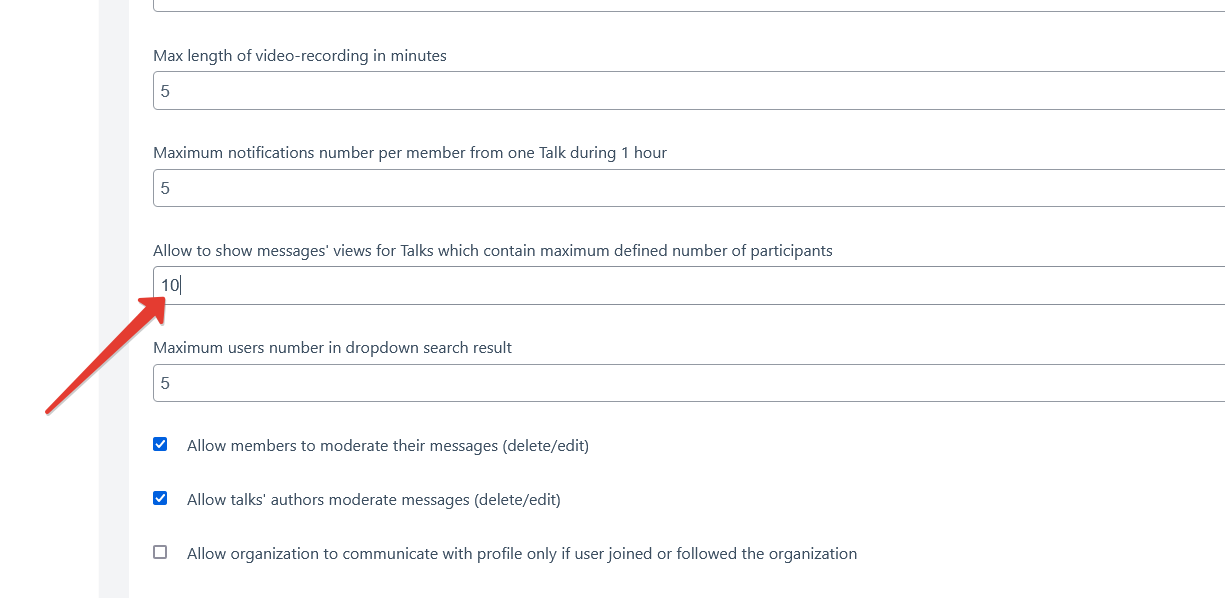Disable the talks' authors moderate messages checkbox
This screenshot has width=1225, height=598.
pos(160,498)
